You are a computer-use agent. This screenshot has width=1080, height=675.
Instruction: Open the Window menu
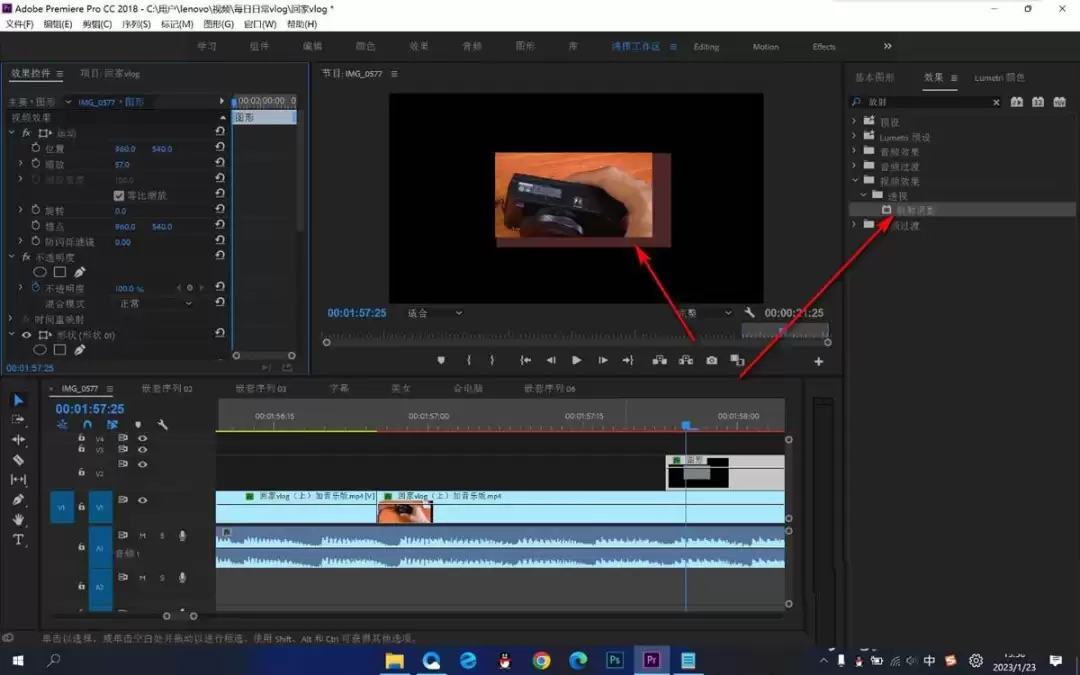tap(260, 24)
